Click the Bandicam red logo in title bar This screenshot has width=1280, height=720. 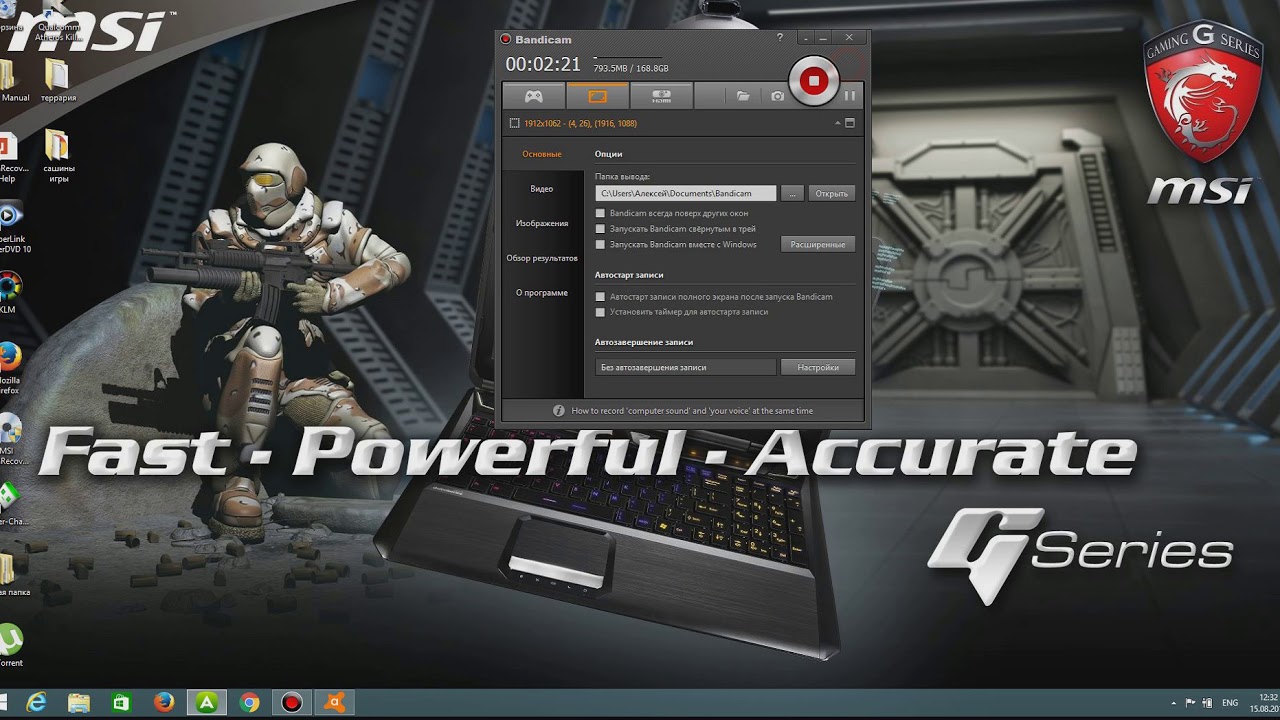point(506,39)
